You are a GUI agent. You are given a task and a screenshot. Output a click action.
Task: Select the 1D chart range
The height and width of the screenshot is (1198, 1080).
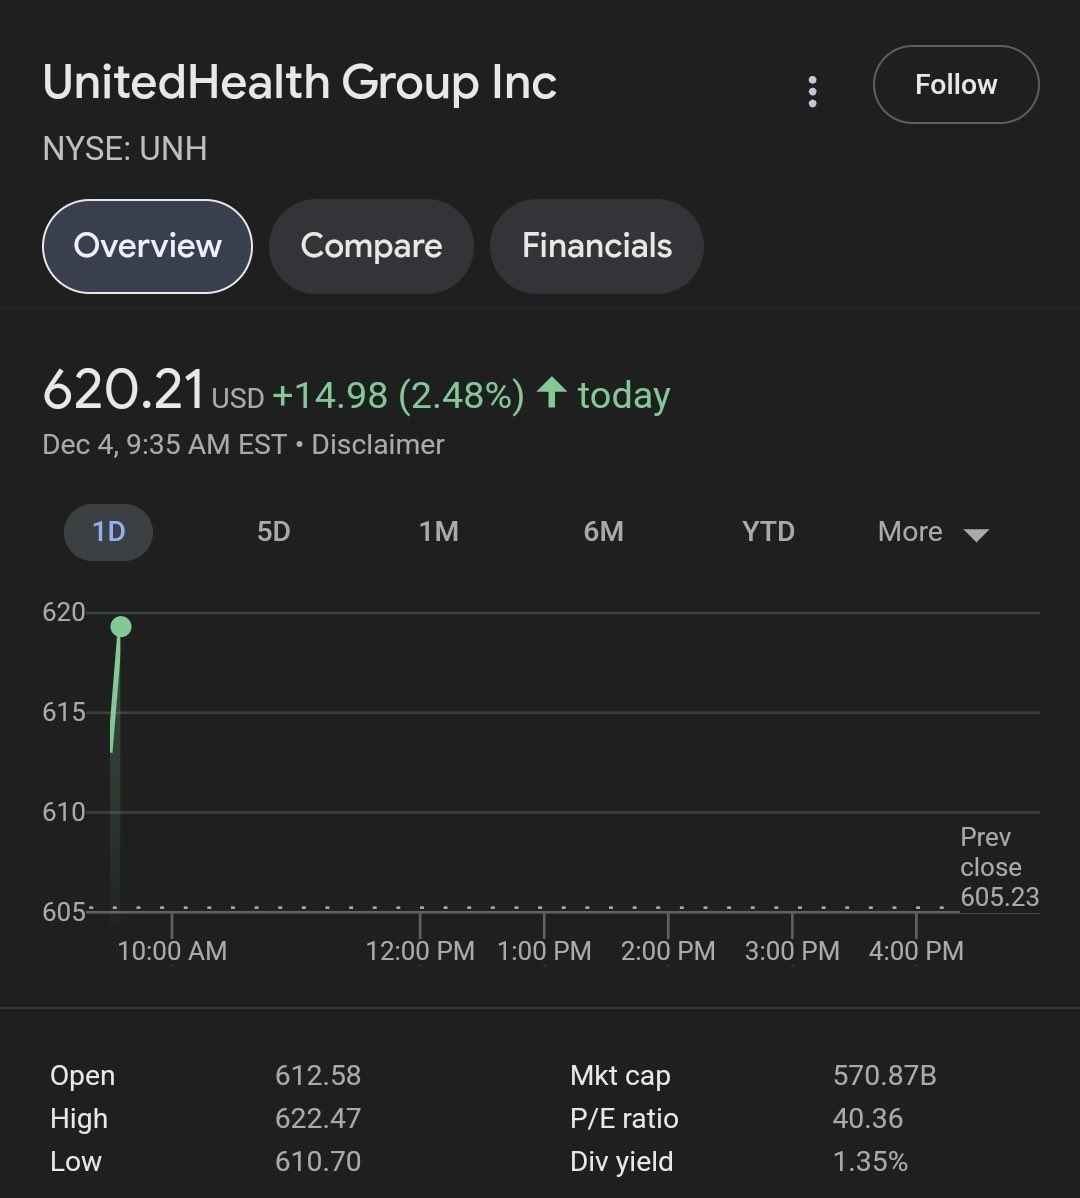click(108, 532)
